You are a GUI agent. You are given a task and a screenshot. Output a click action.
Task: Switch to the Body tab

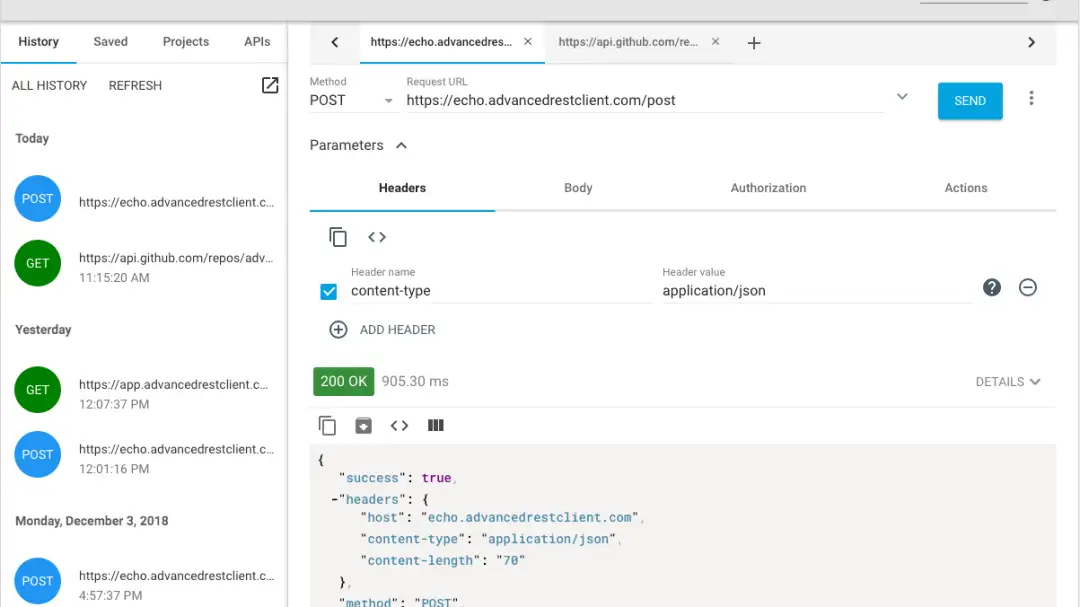point(578,188)
